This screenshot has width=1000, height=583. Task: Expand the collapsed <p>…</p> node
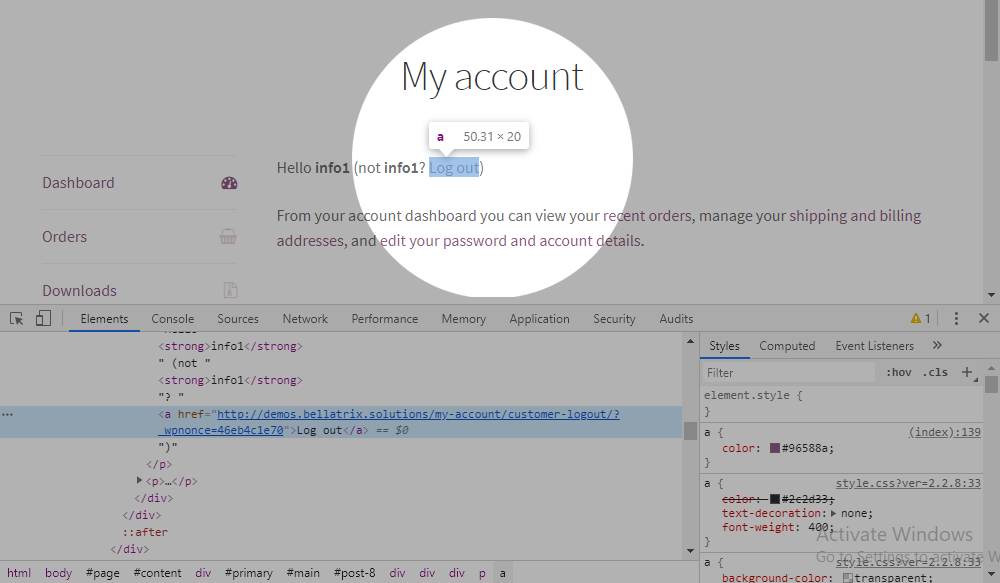(139, 480)
